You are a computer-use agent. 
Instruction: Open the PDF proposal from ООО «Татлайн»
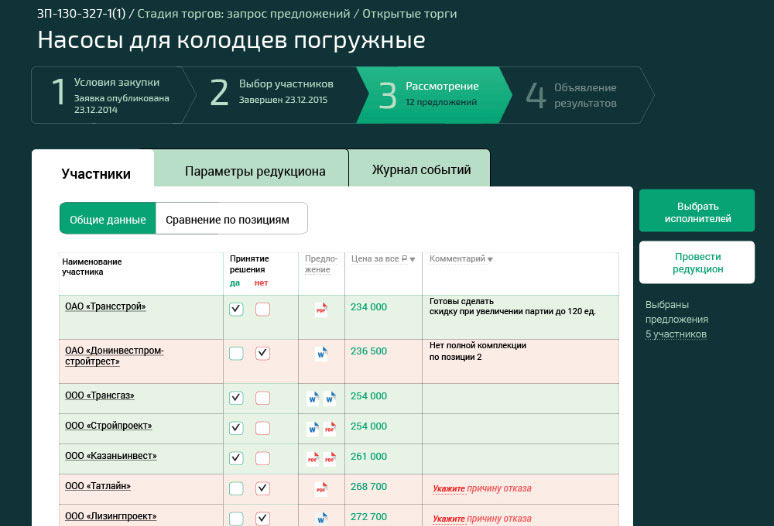pos(321,489)
